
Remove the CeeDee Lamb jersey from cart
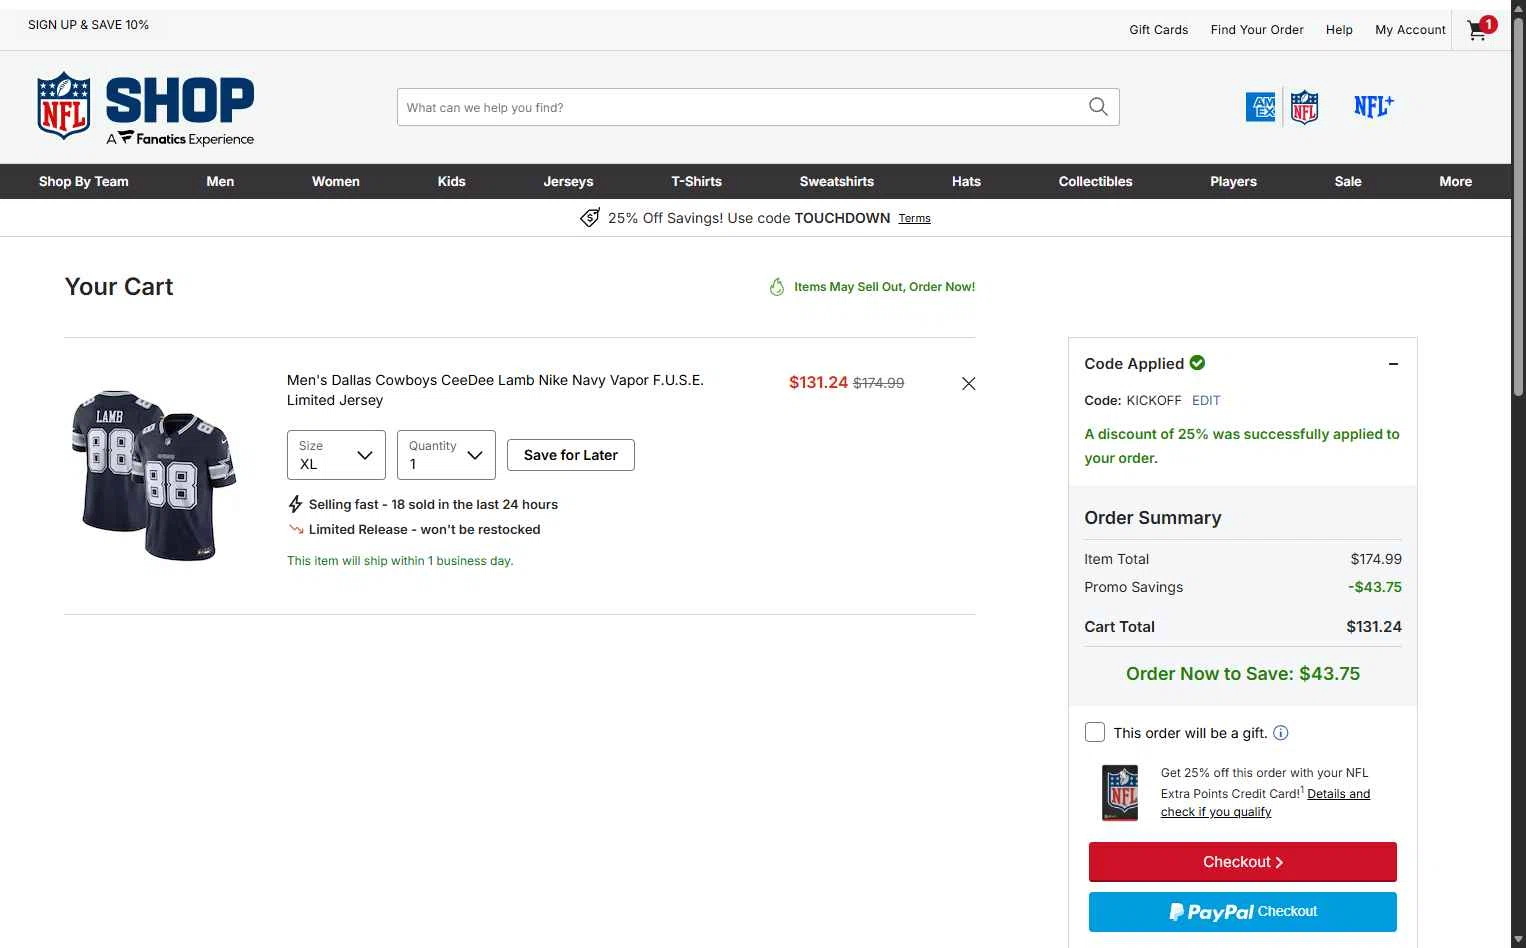(x=968, y=384)
